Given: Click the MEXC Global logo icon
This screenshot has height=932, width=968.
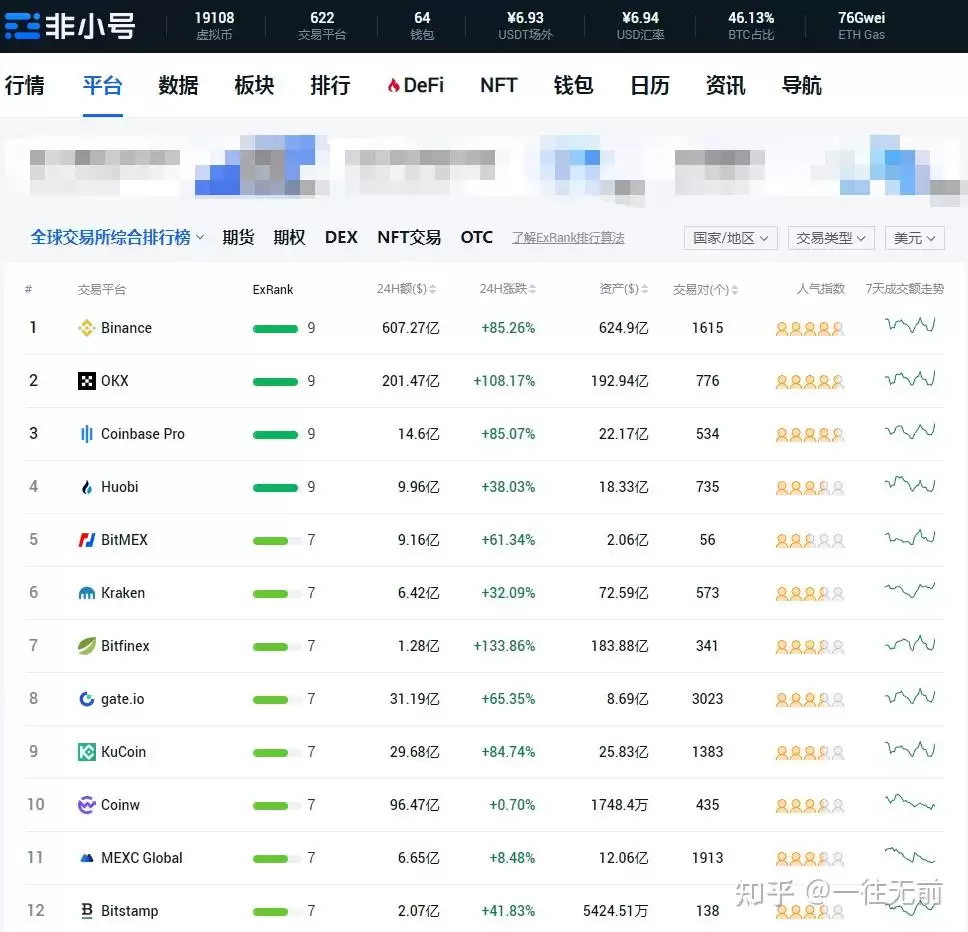Looking at the screenshot, I should [86, 857].
